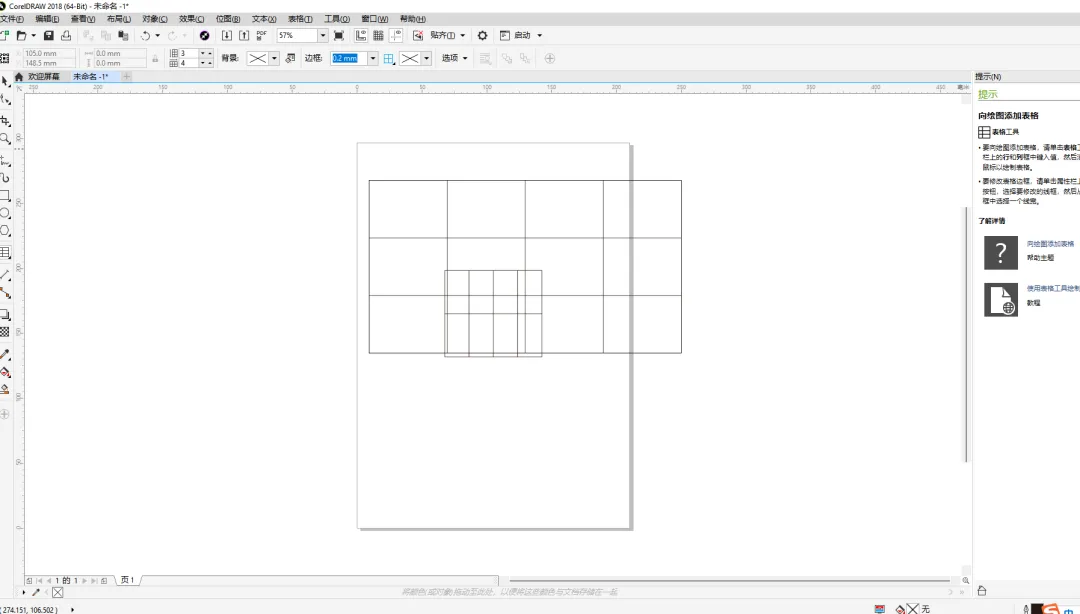This screenshot has height=614, width=1080.
Task: Select the Parallel Dimension tool
Action: (x=5, y=274)
